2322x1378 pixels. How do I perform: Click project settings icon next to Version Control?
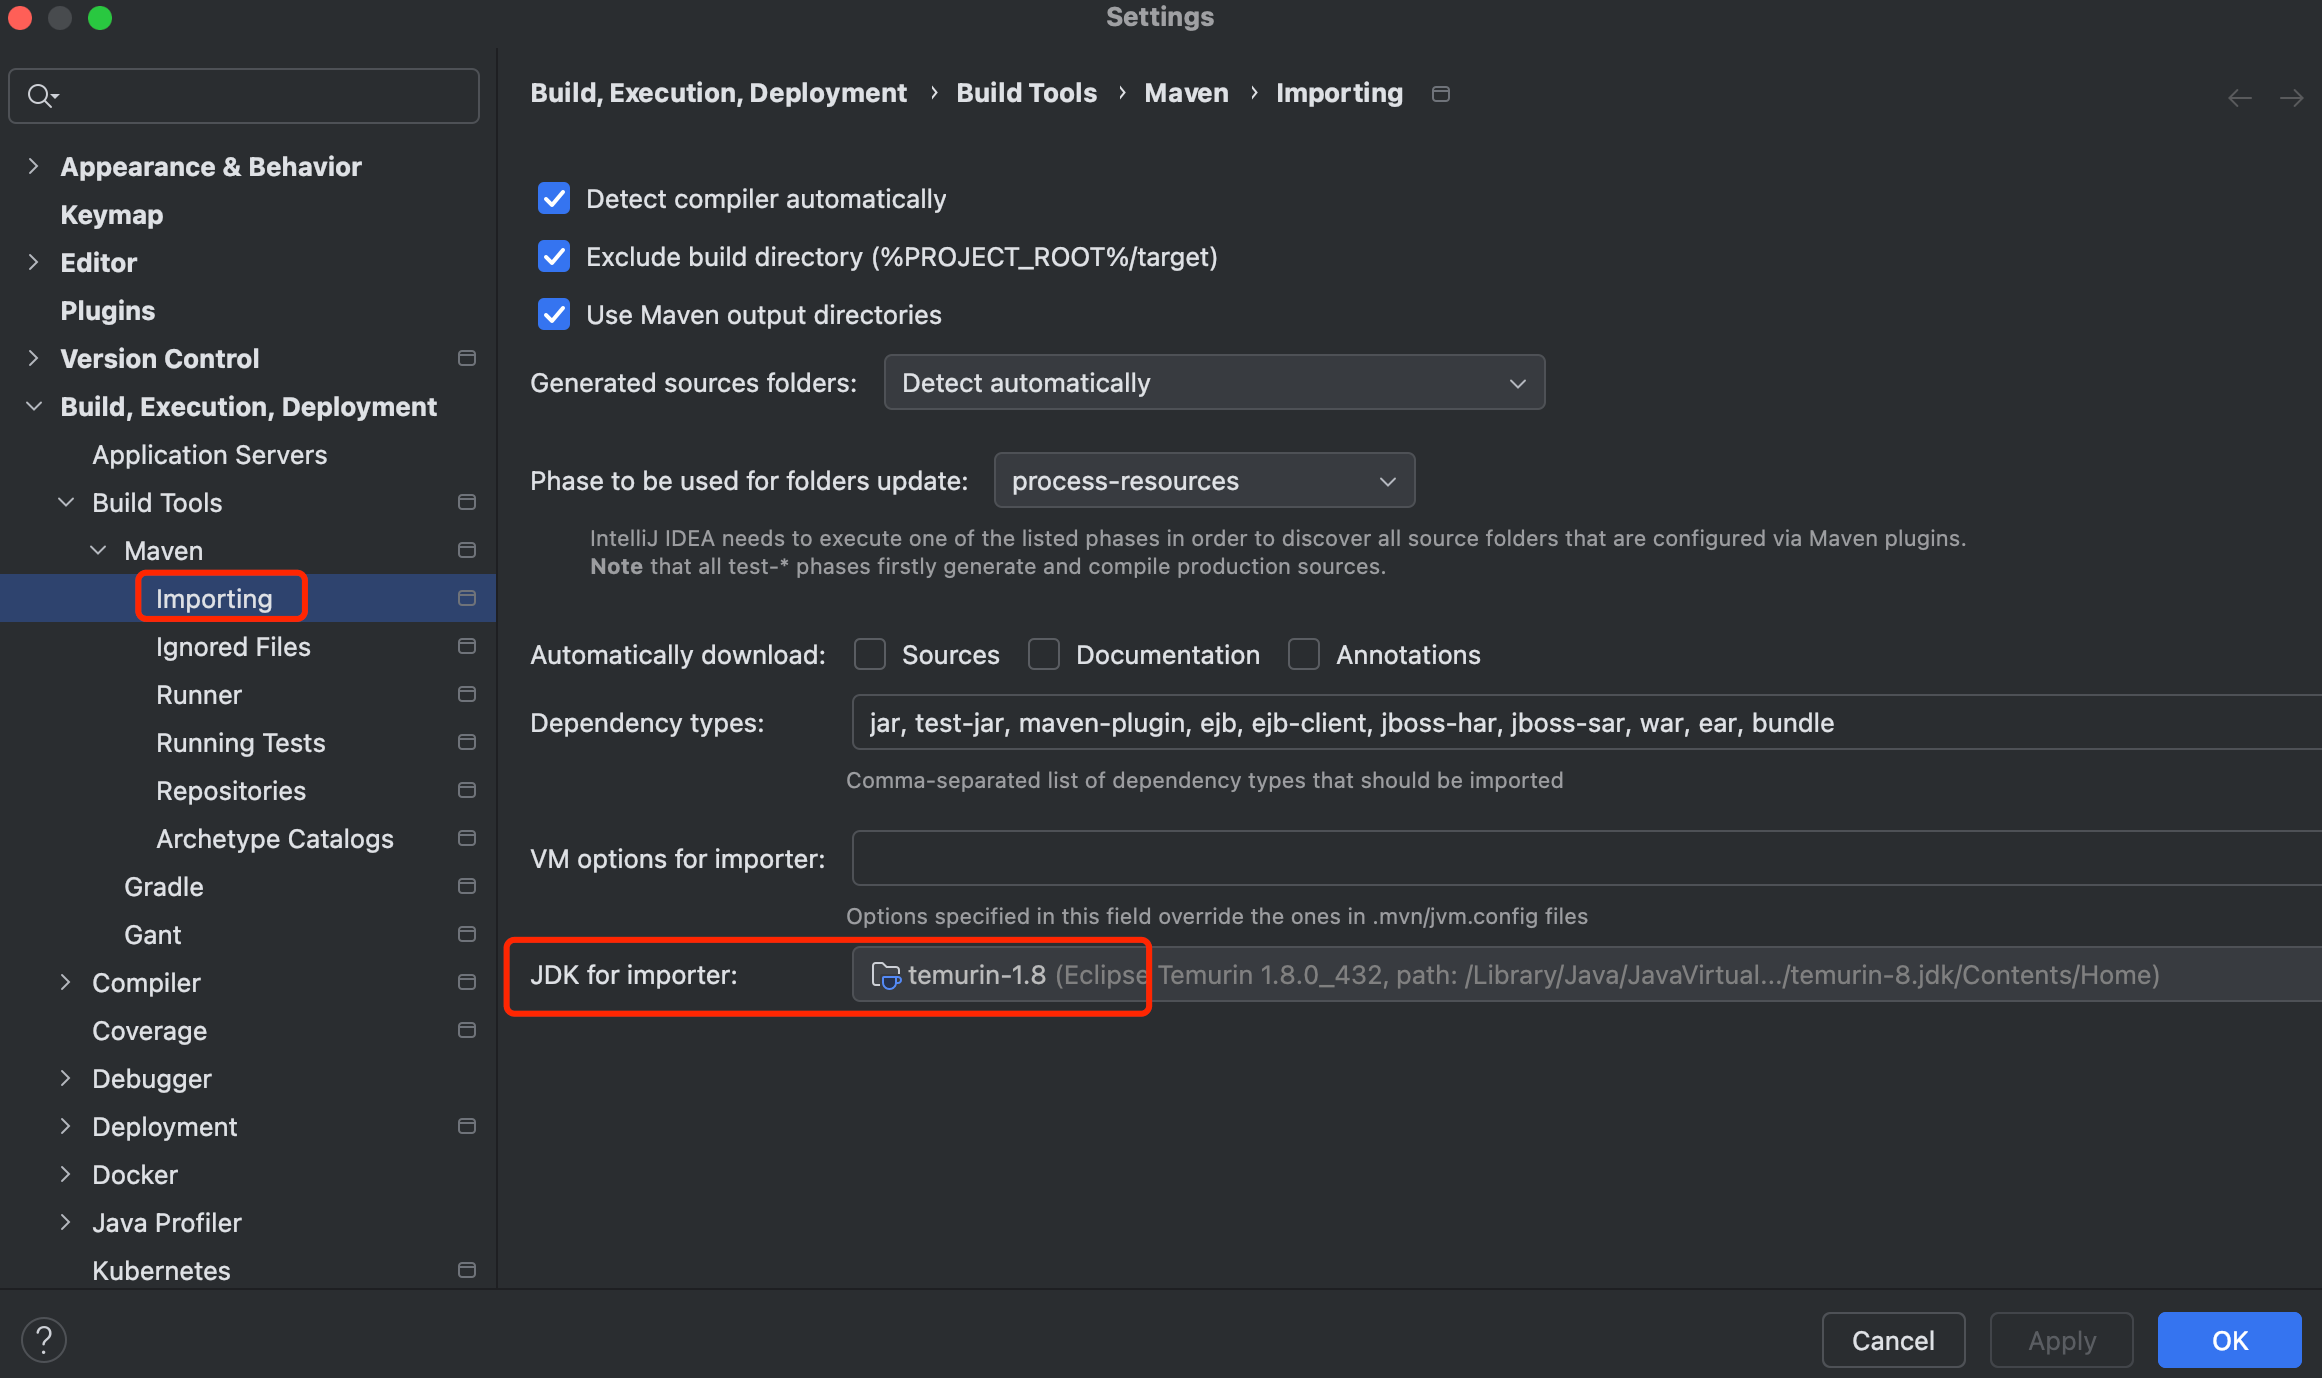(466, 358)
